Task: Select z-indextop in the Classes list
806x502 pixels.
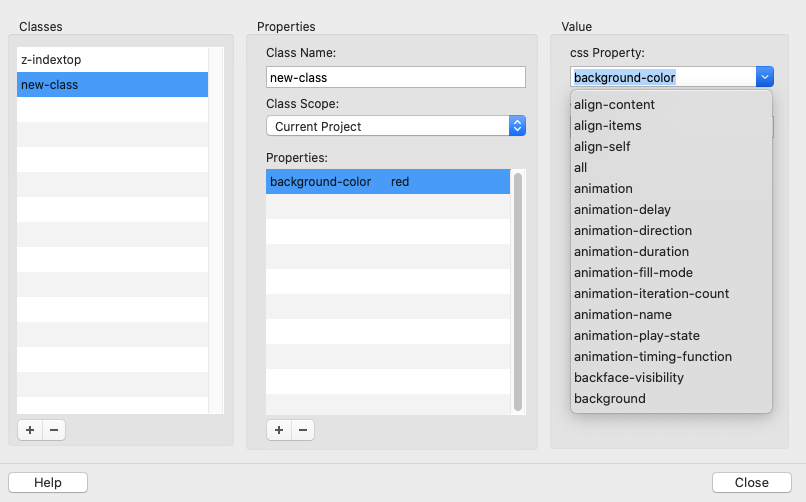Action: pyautogui.click(x=112, y=60)
